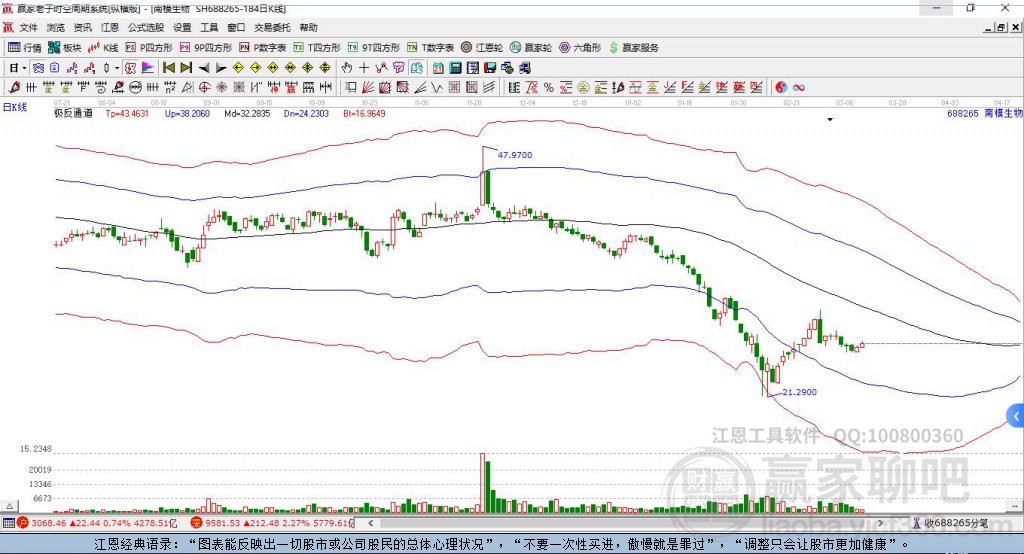Viewport: 1024px width, 554px height.
Task: Open the 交易委托 menu
Action: tap(272, 27)
